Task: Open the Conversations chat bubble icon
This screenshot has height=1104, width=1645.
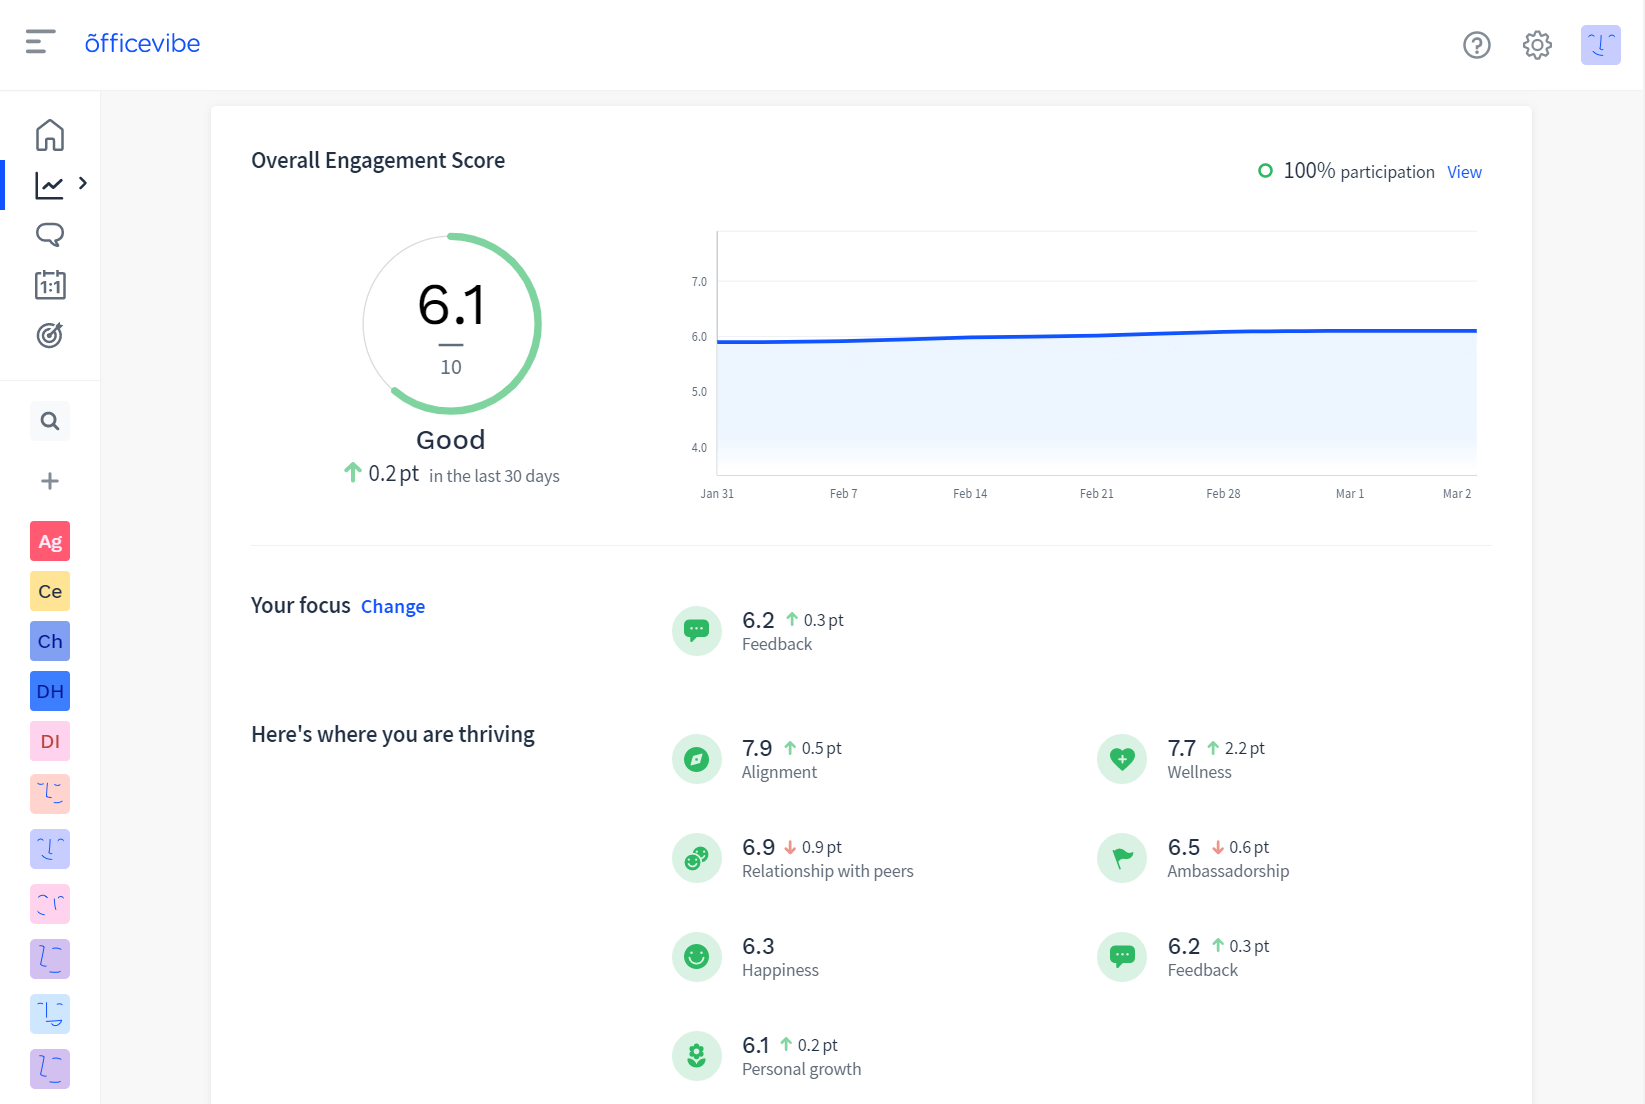Action: pyautogui.click(x=49, y=234)
